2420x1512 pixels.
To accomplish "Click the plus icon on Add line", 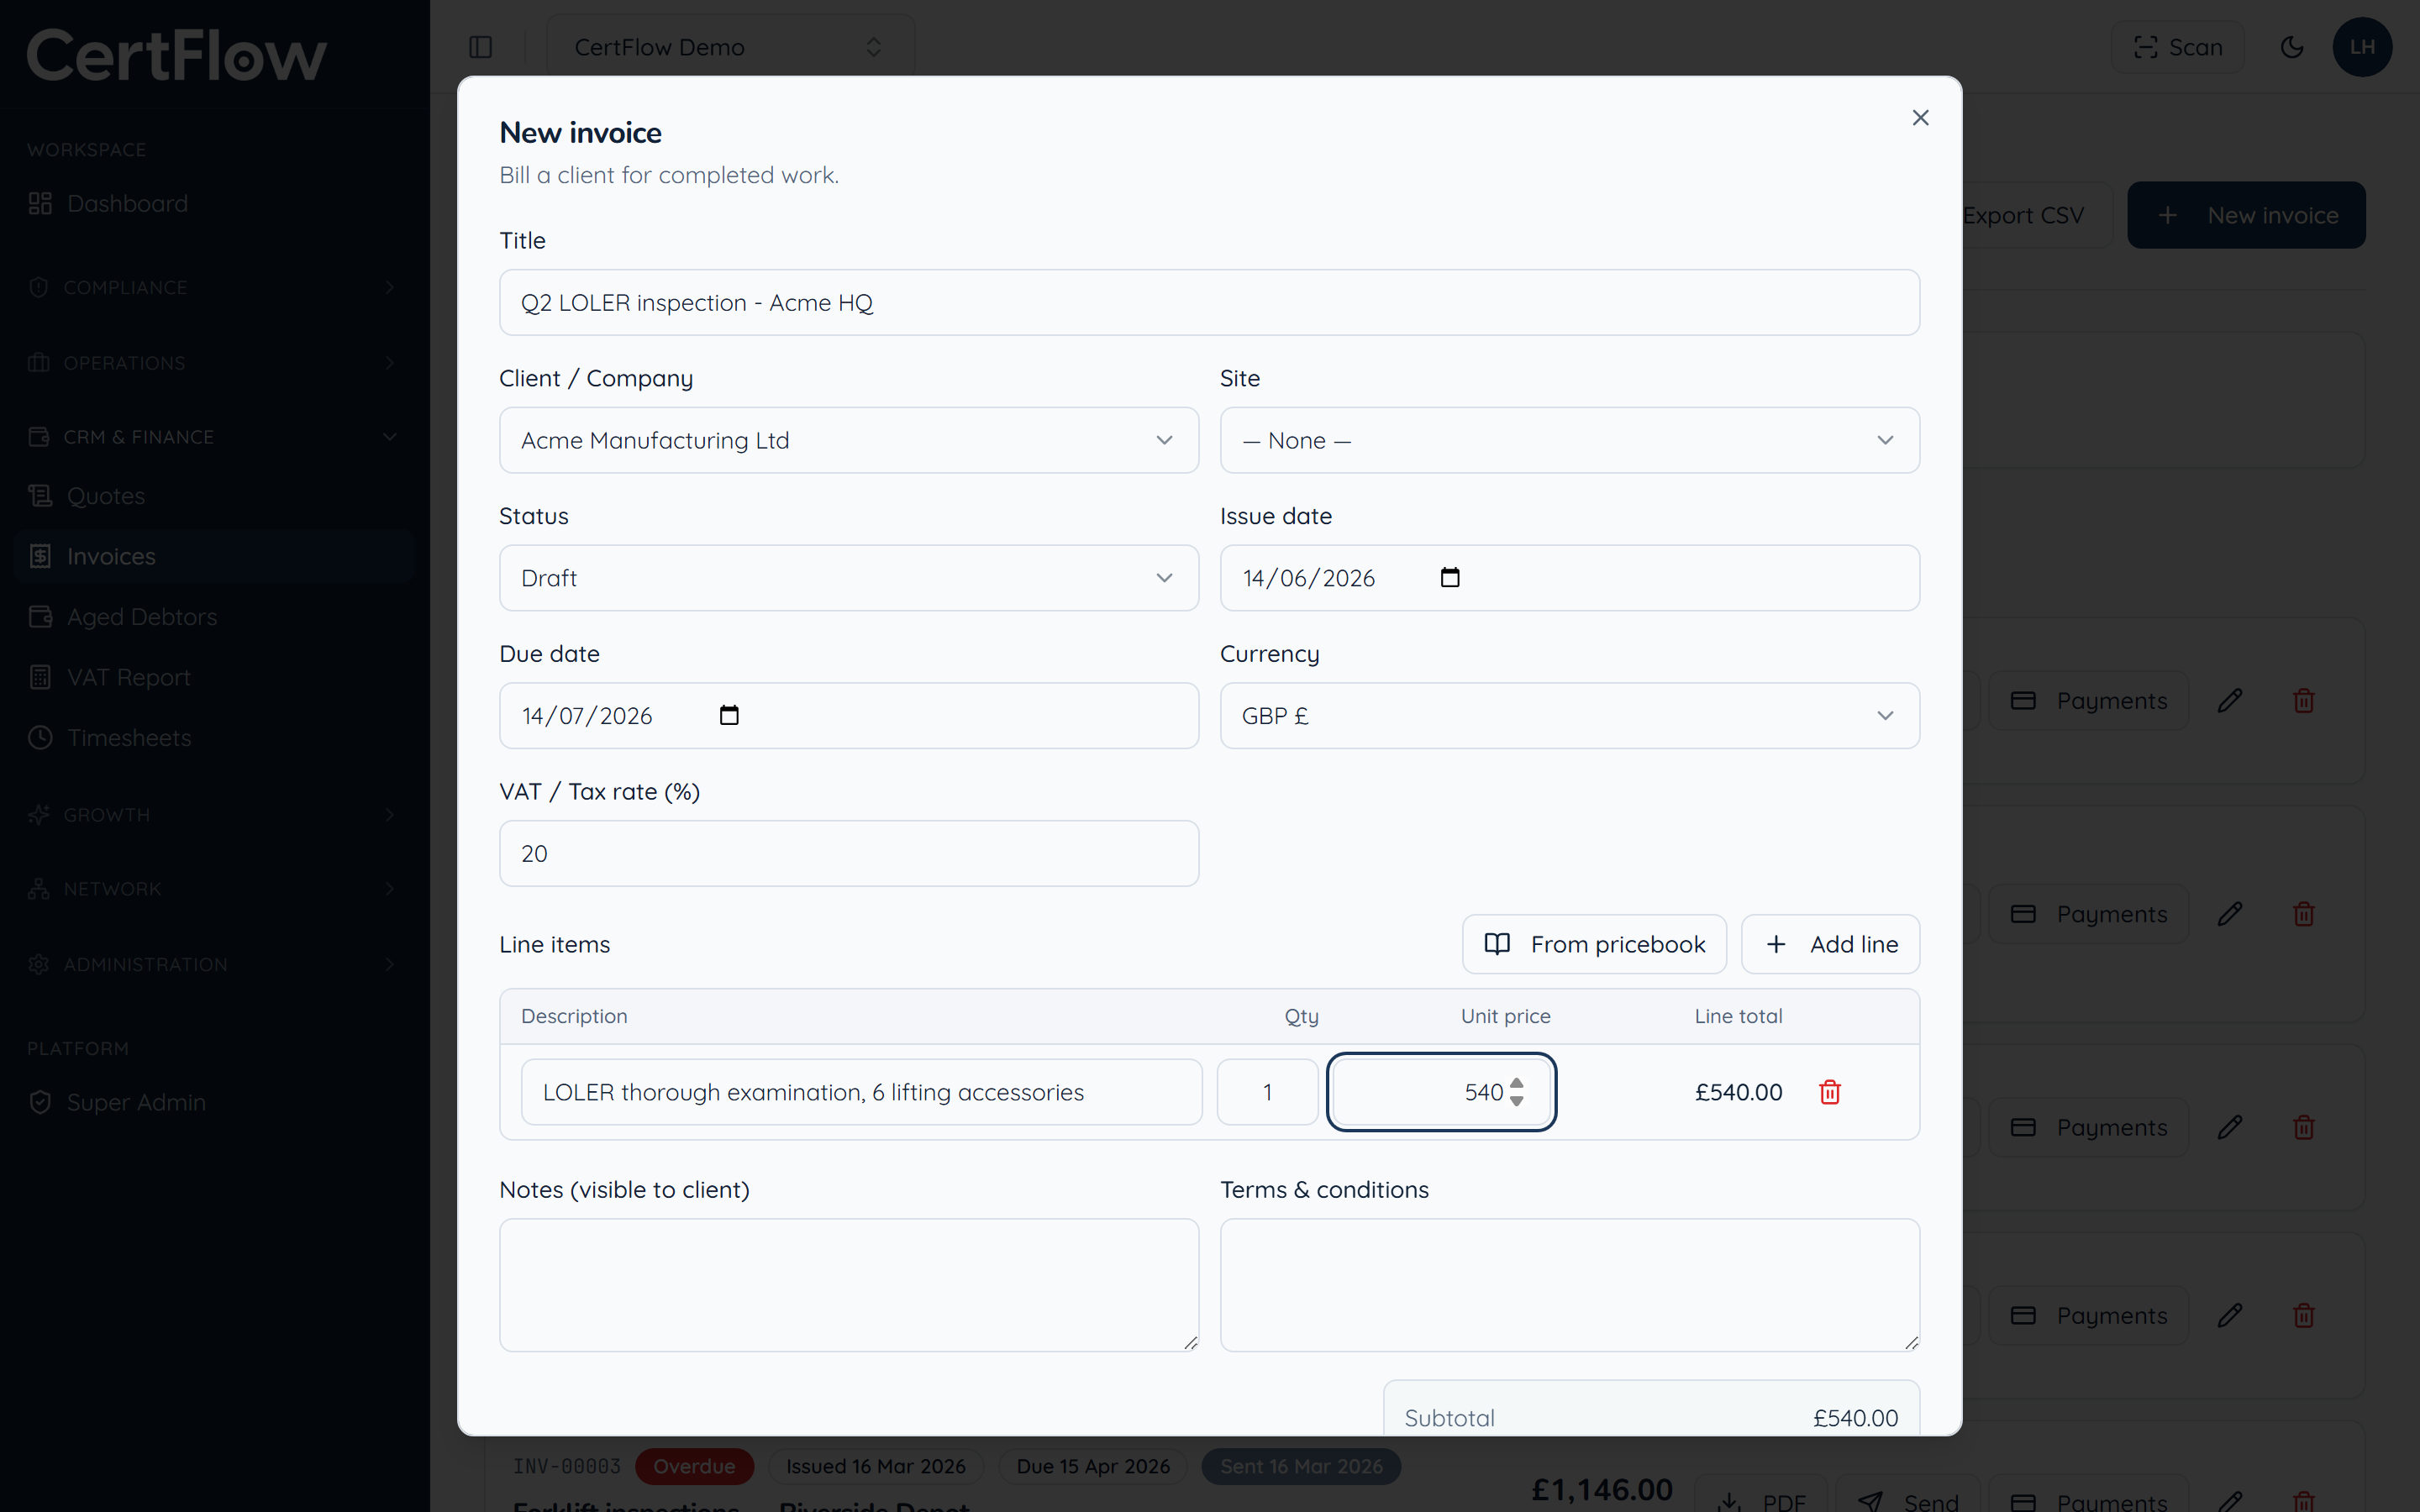I will pos(1776,944).
